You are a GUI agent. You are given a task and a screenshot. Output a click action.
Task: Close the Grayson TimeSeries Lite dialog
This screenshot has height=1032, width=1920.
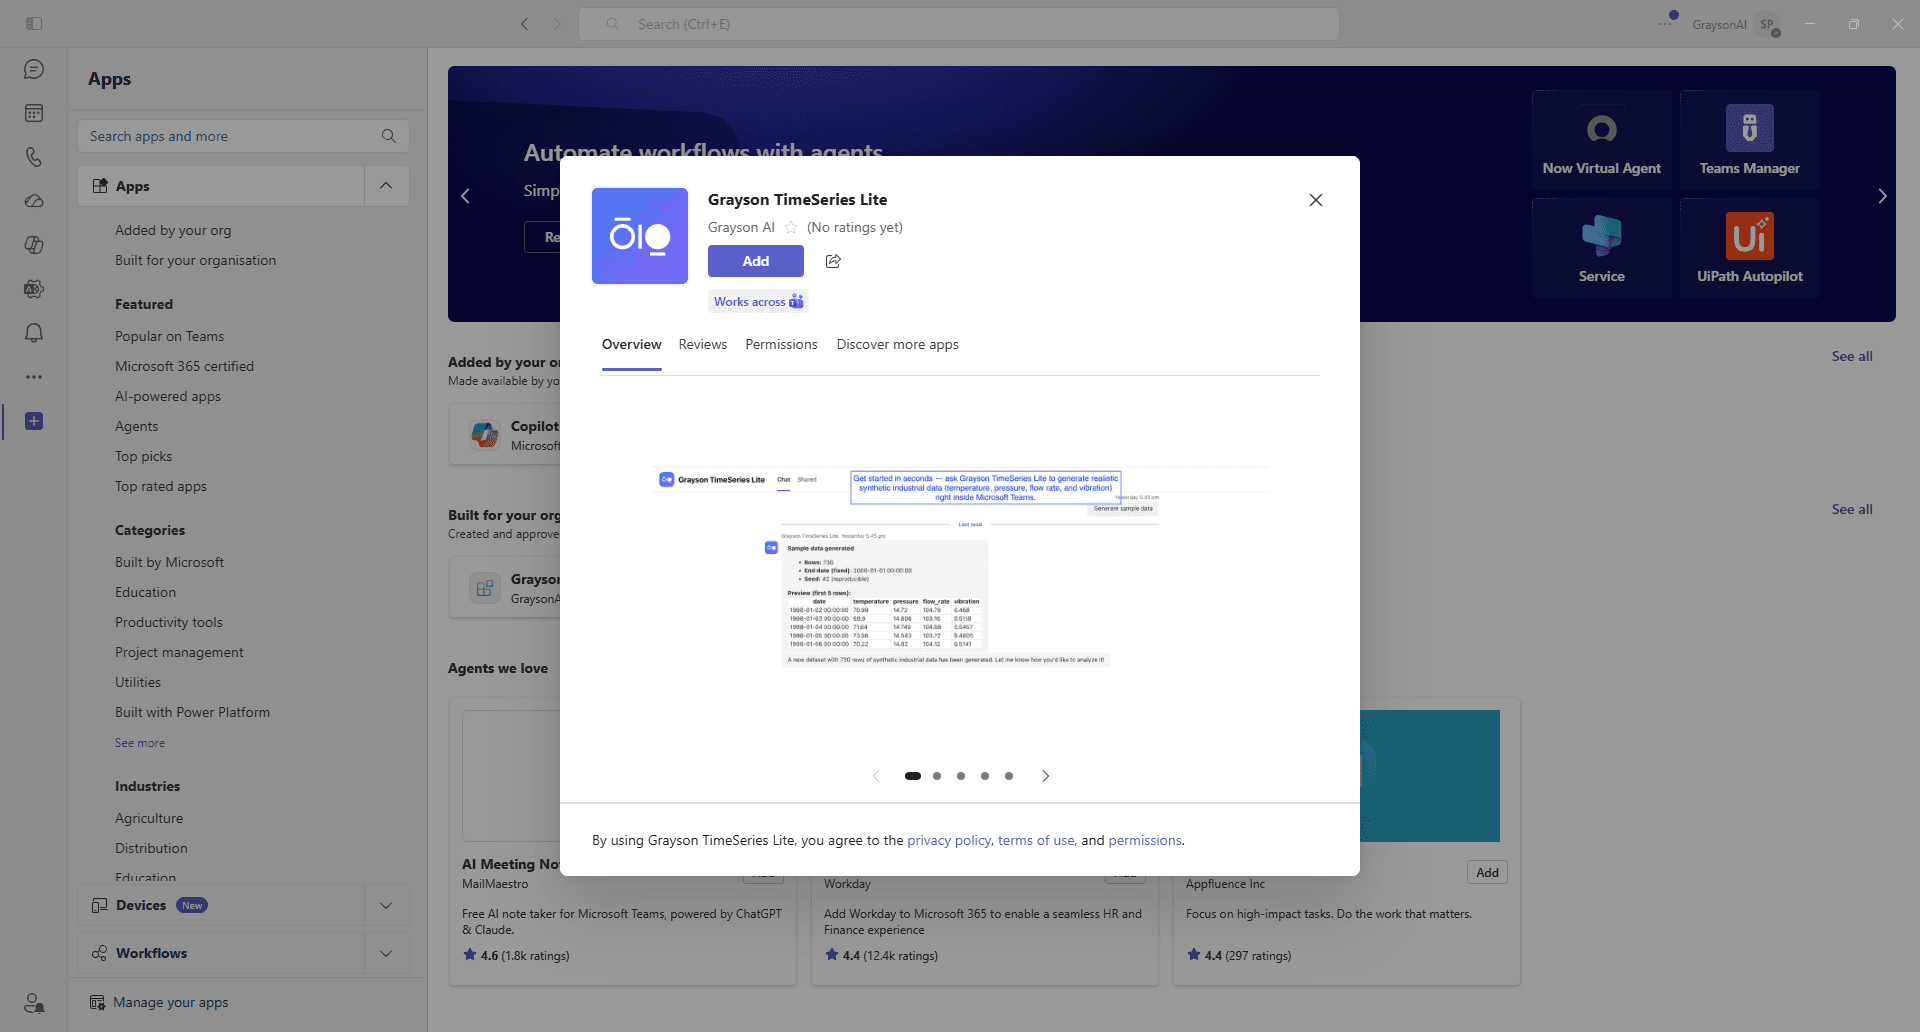click(1316, 200)
